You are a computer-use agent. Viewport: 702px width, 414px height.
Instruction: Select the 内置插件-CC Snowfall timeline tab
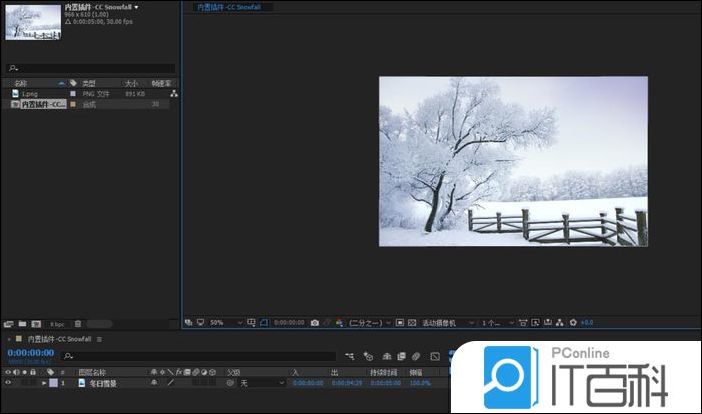(x=59, y=339)
